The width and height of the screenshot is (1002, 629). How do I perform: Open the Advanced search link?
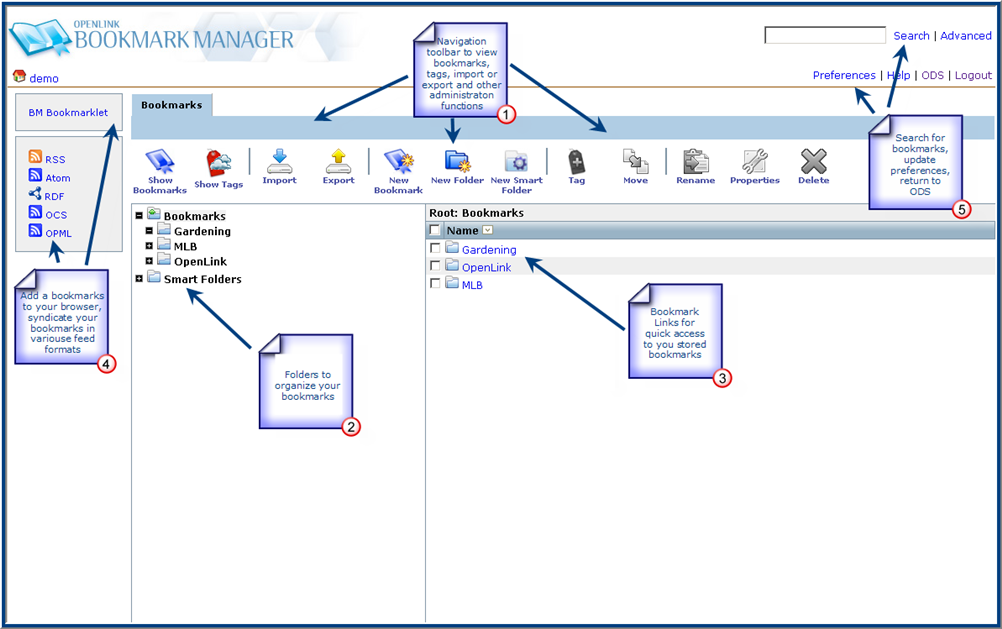(x=966, y=36)
